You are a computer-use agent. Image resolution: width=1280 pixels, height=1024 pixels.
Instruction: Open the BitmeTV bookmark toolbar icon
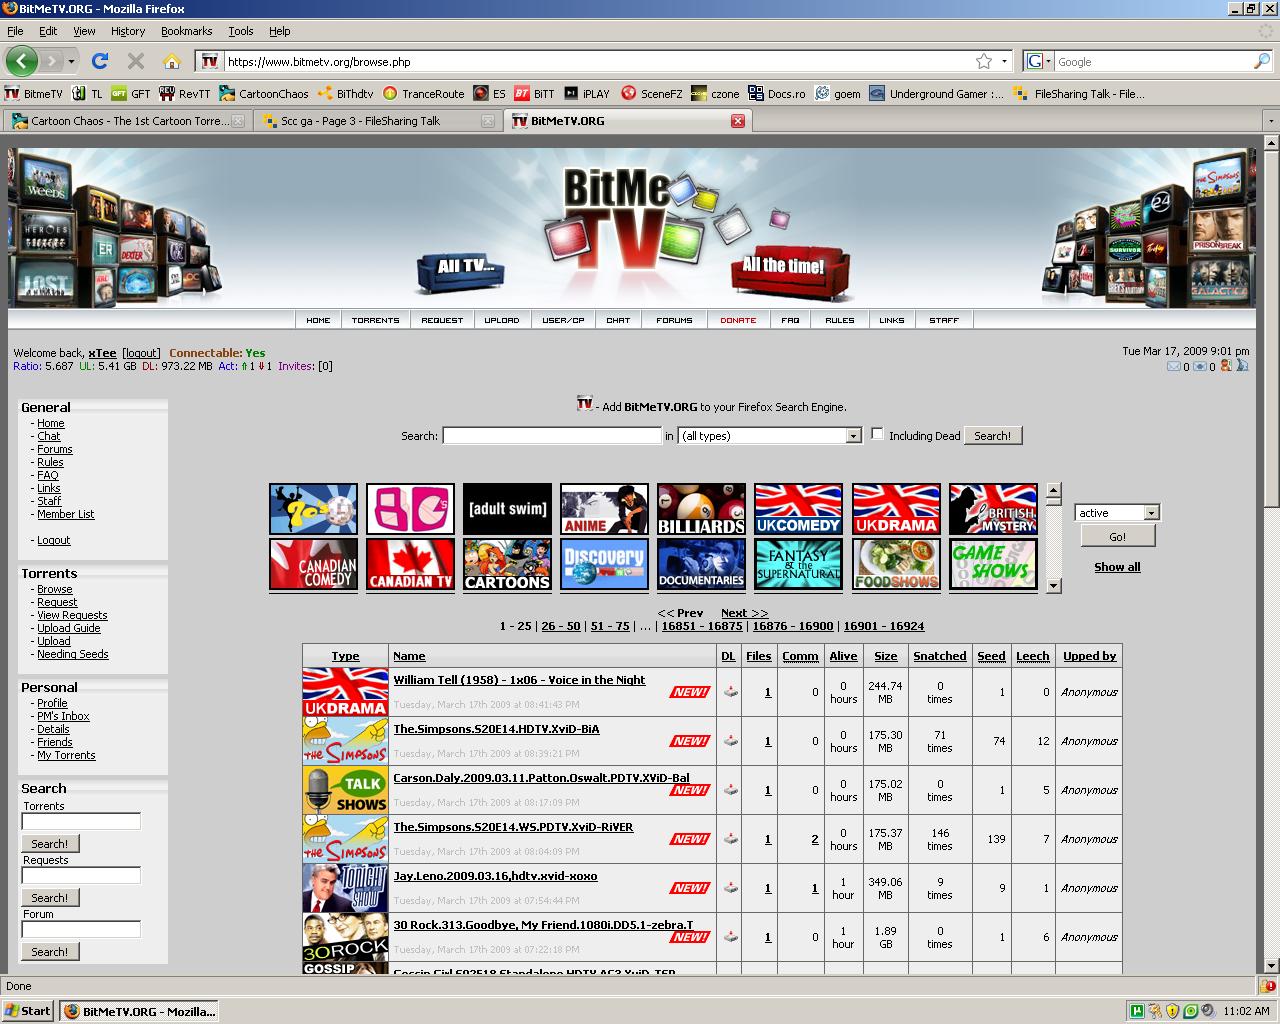[33, 94]
